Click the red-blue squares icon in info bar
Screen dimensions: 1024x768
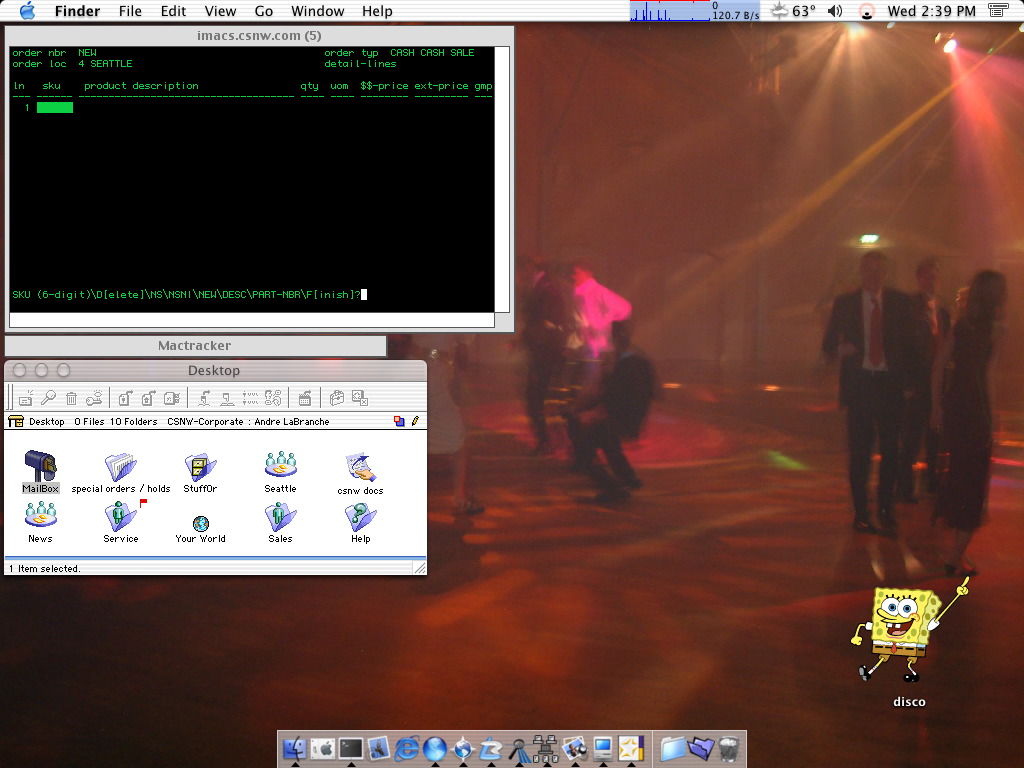click(400, 422)
